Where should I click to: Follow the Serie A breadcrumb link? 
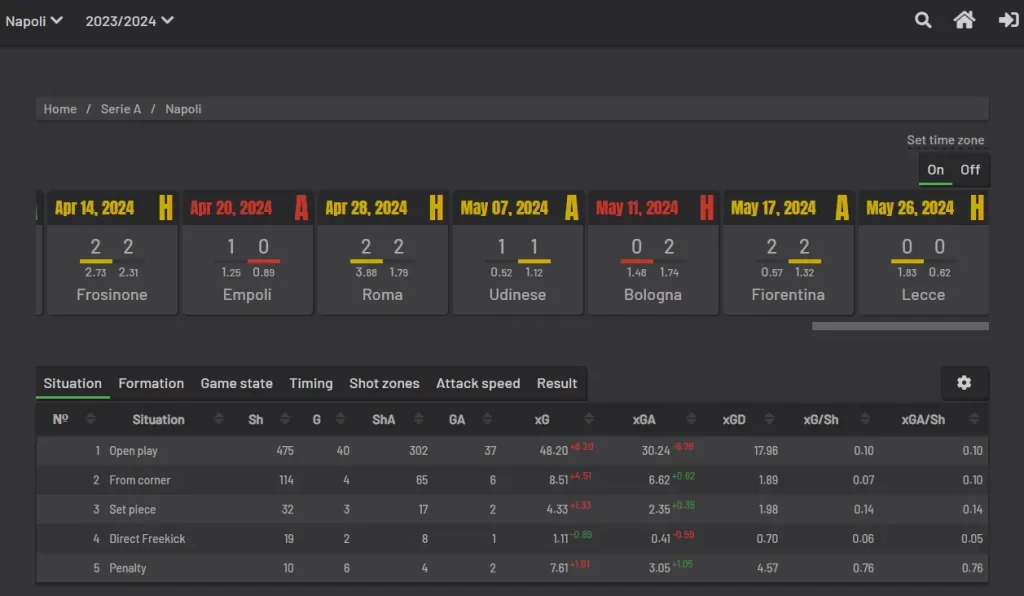[x=121, y=109]
